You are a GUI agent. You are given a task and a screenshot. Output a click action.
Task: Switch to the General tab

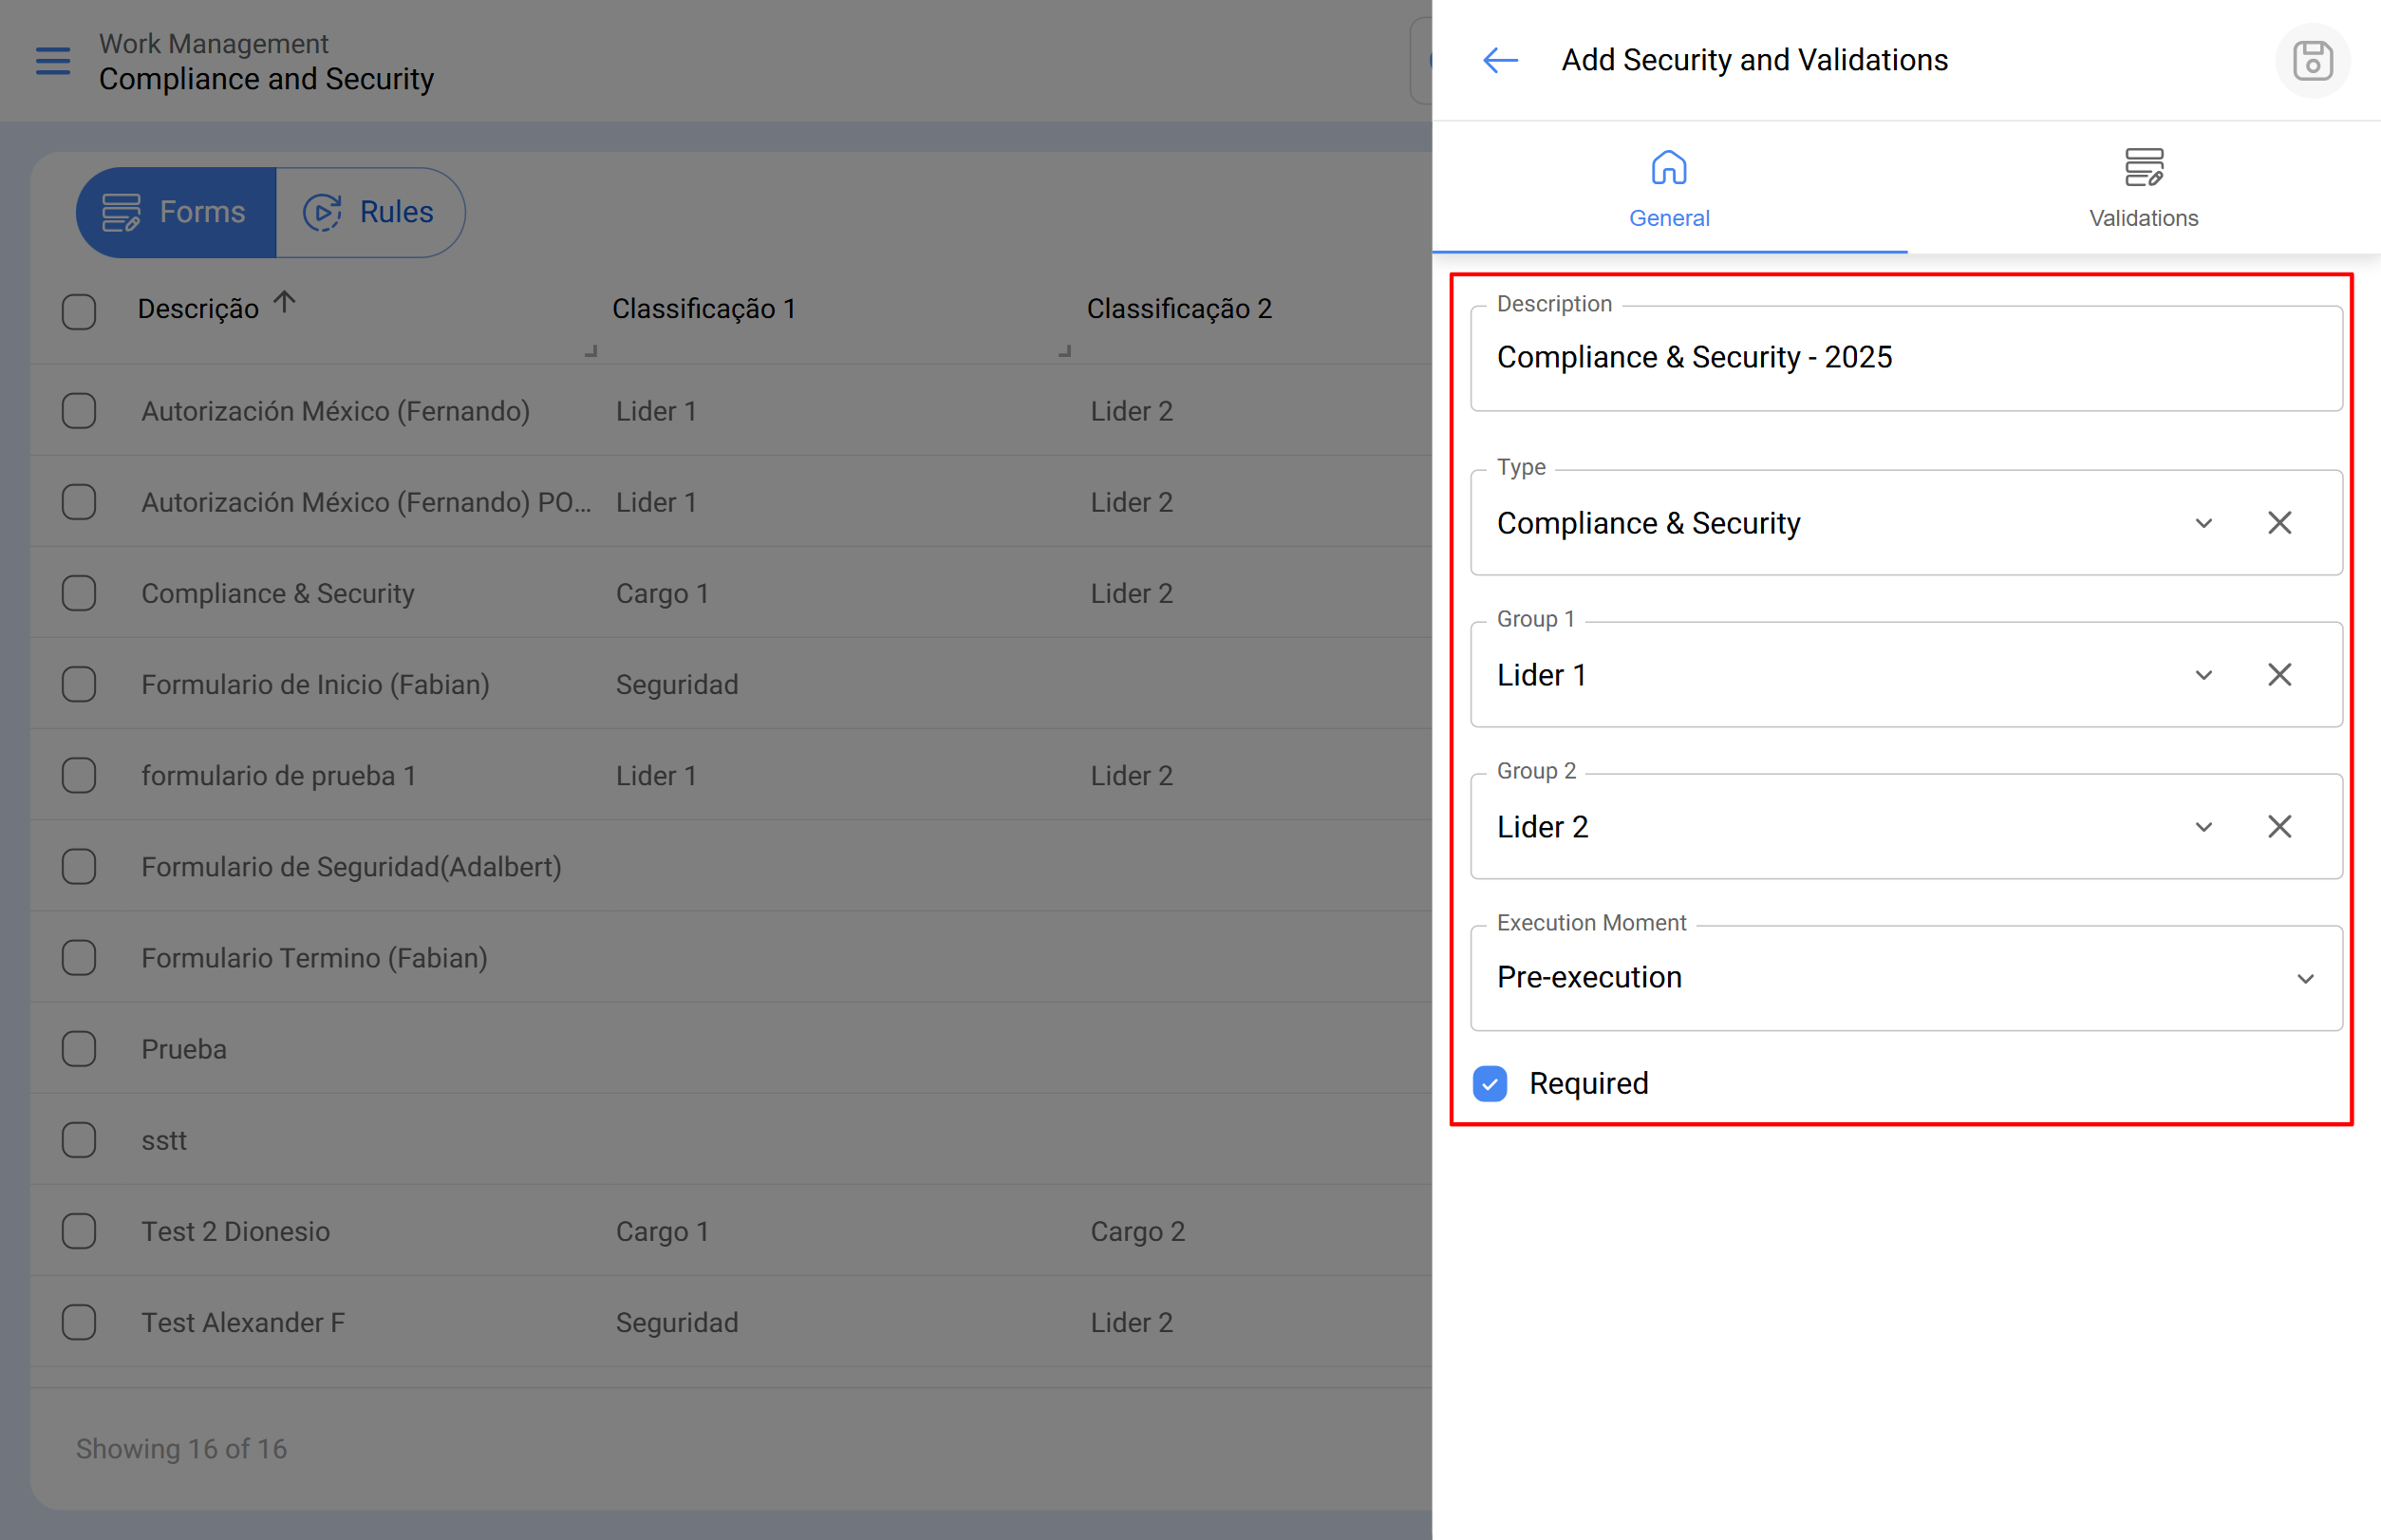point(1668,188)
